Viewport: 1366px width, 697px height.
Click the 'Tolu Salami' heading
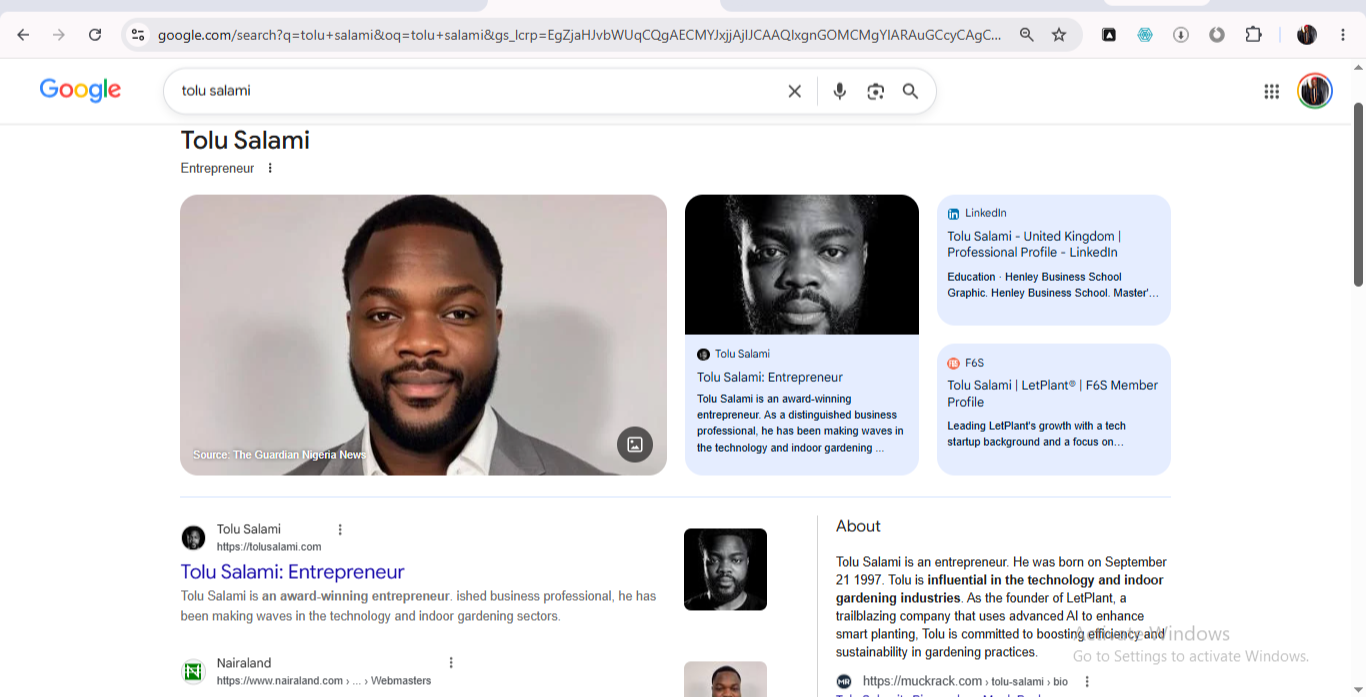pyautogui.click(x=245, y=140)
